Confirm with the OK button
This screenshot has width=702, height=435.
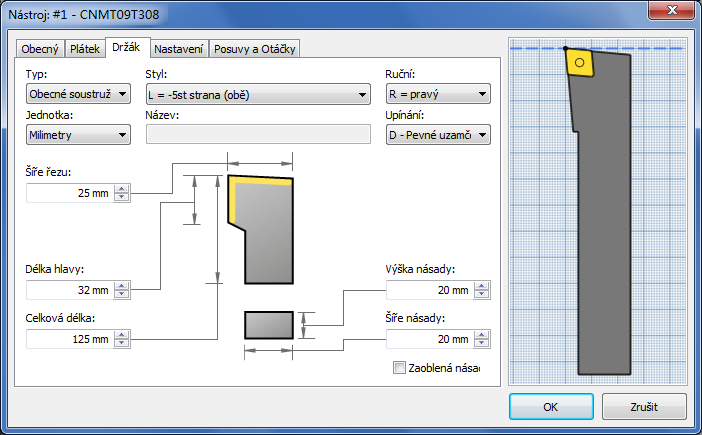[551, 406]
